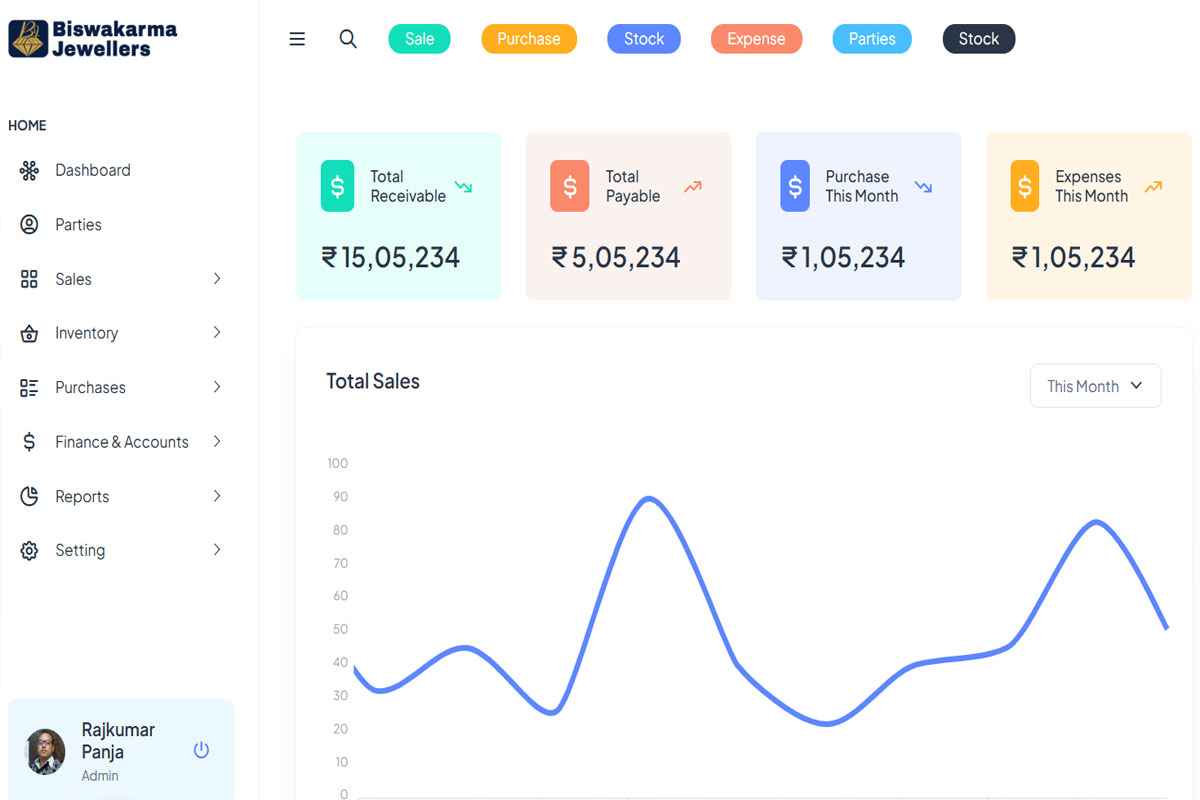Expand the Sales submenu chevron
1200x800 pixels.
click(217, 279)
